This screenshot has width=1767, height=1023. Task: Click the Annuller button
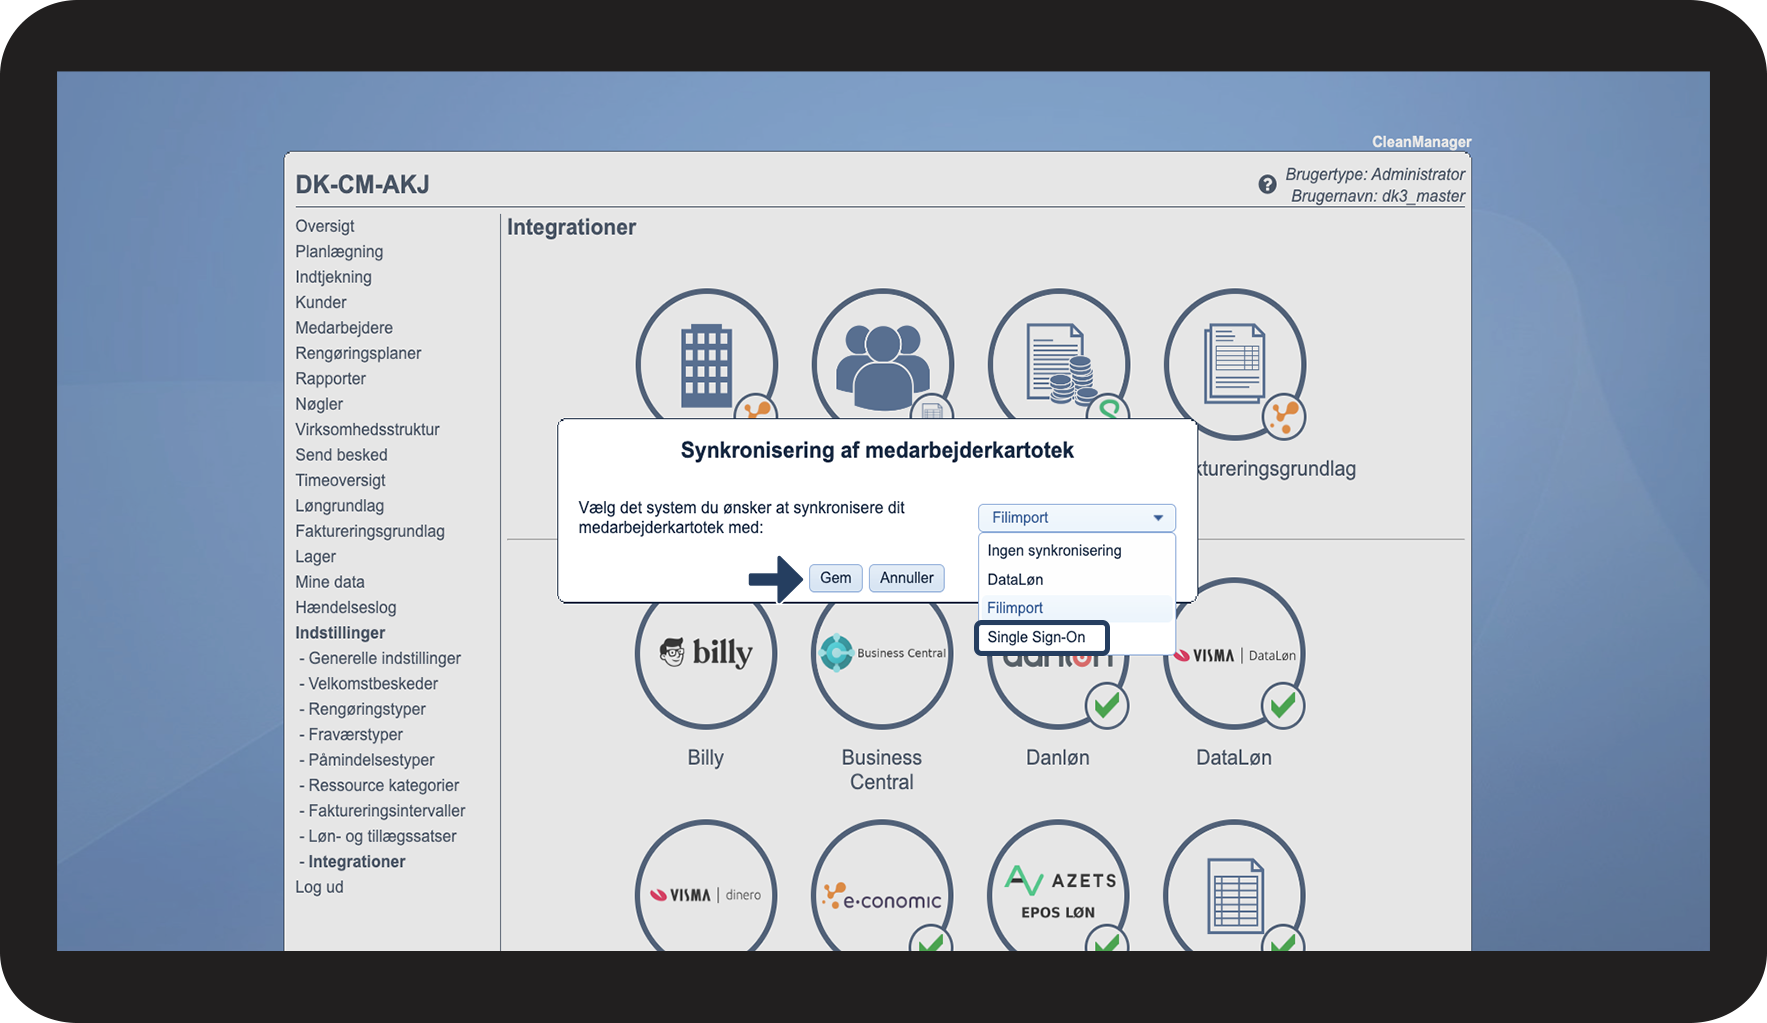pyautogui.click(x=906, y=578)
